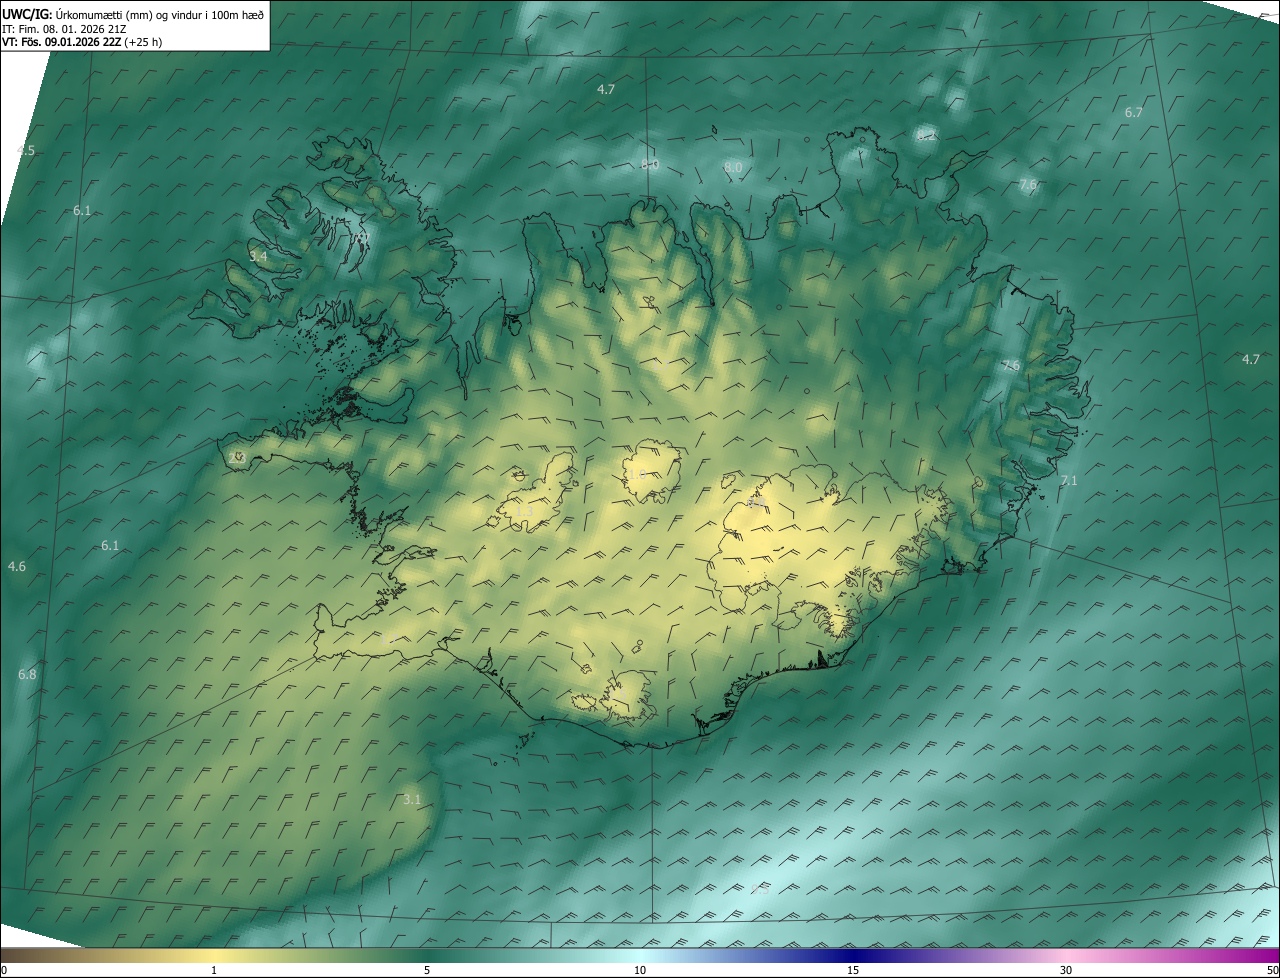The width and height of the screenshot is (1280, 978).
Task: Select the 4.6 value label in the western sea
Action: [x=17, y=567]
